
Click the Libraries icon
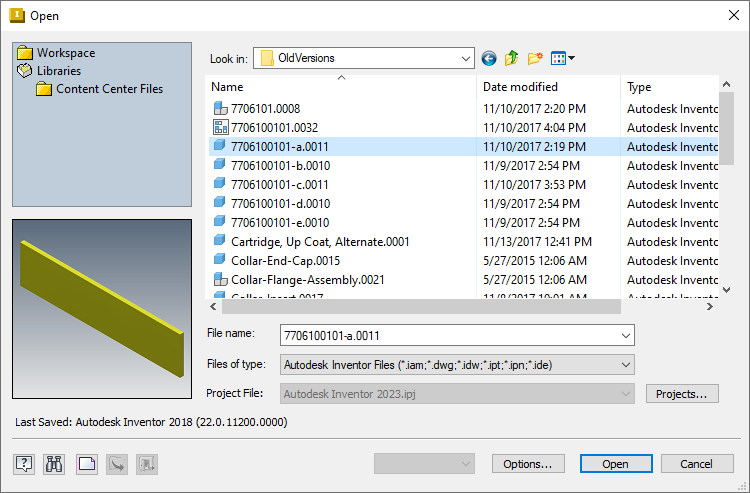(x=25, y=71)
